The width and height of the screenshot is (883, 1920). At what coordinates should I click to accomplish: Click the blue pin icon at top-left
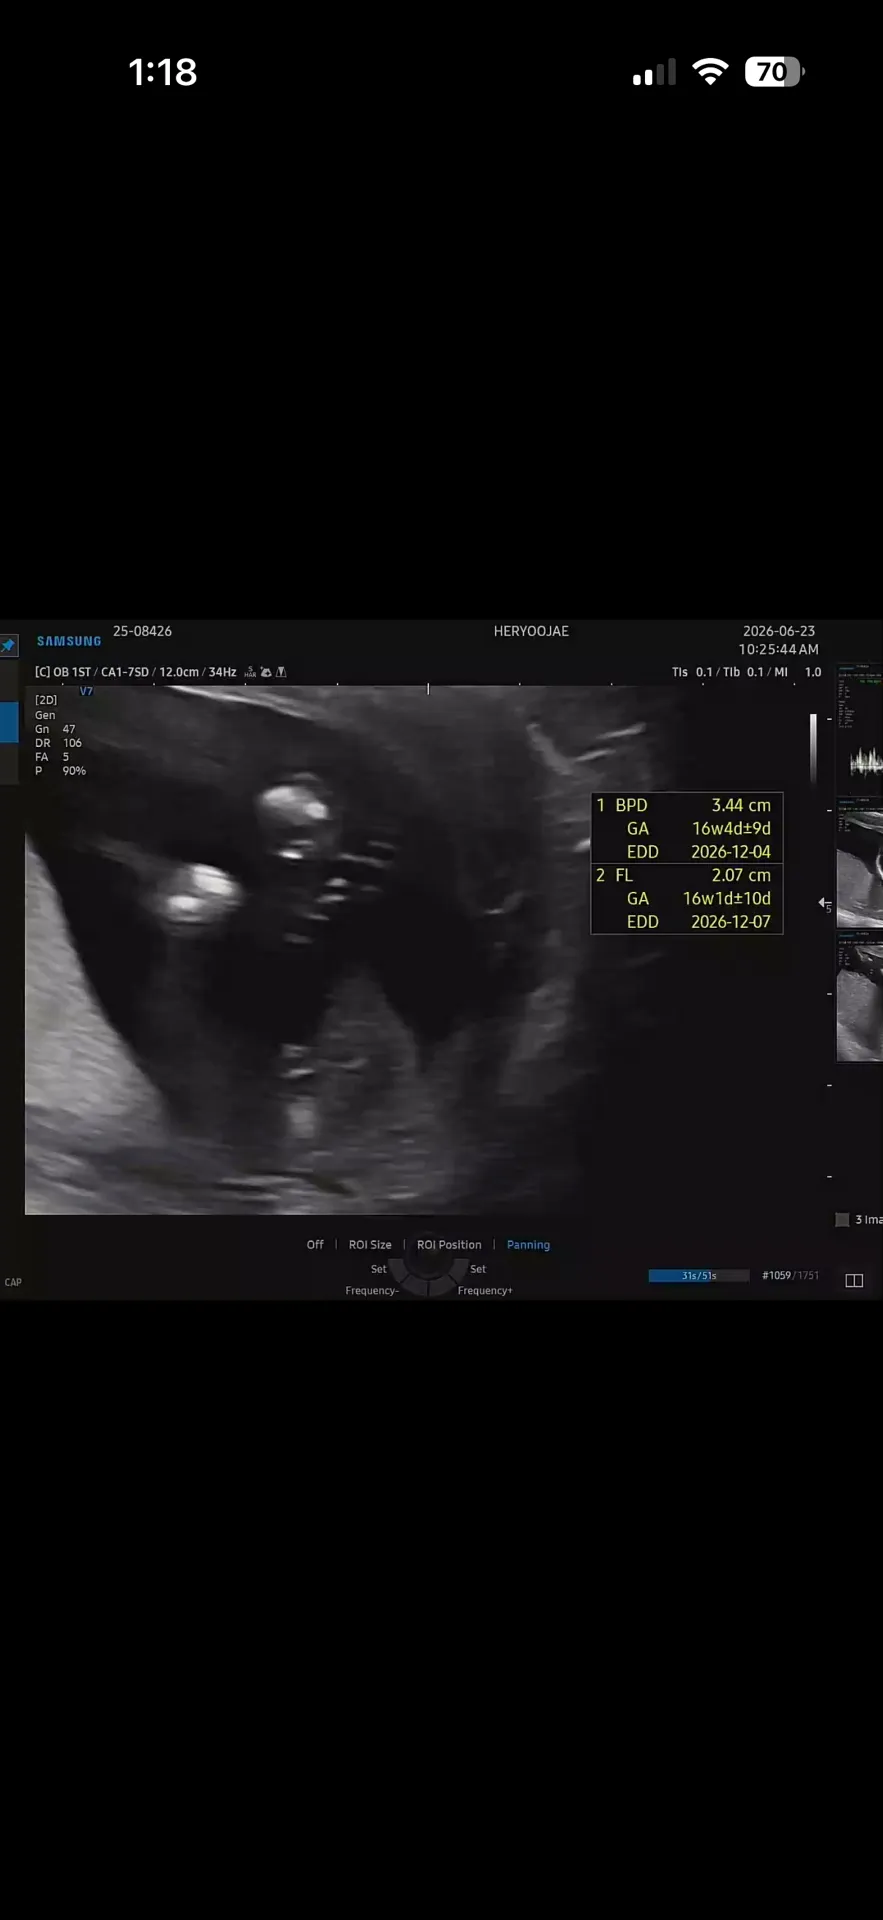point(8,646)
